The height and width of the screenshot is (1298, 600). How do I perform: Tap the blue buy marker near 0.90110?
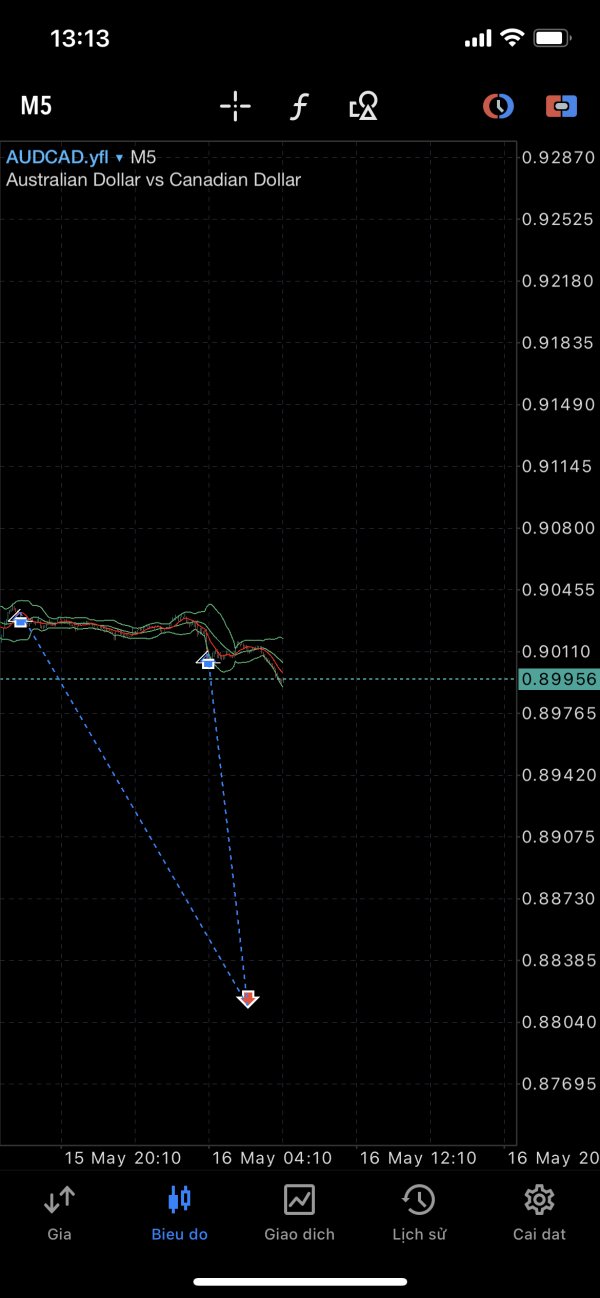pyautogui.click(x=207, y=660)
